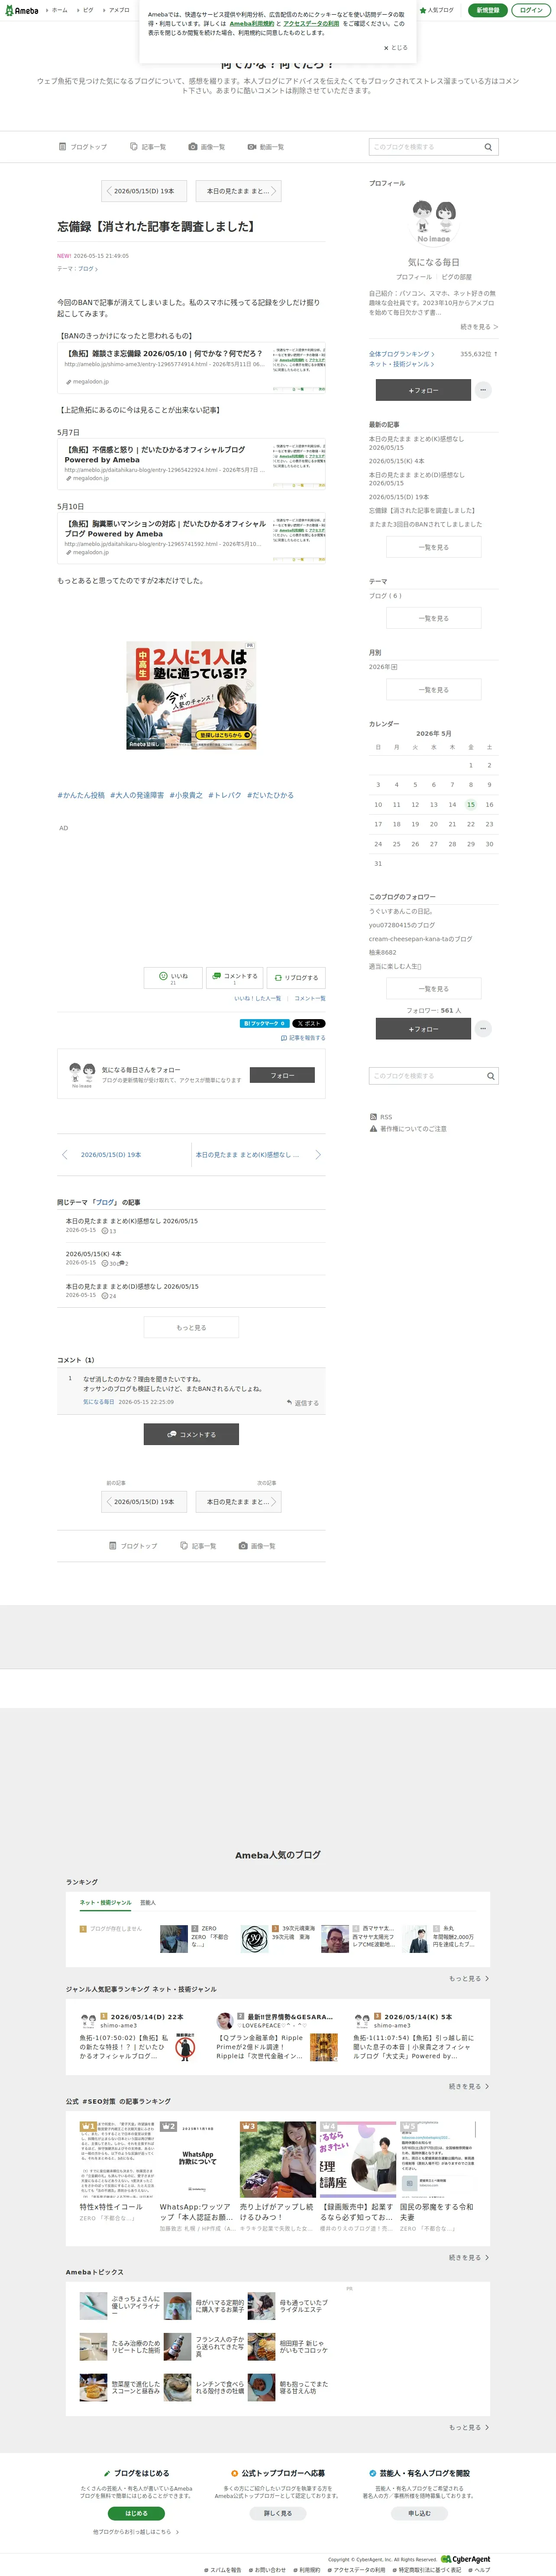Expand the 2026年 monthly archive

(x=383, y=667)
